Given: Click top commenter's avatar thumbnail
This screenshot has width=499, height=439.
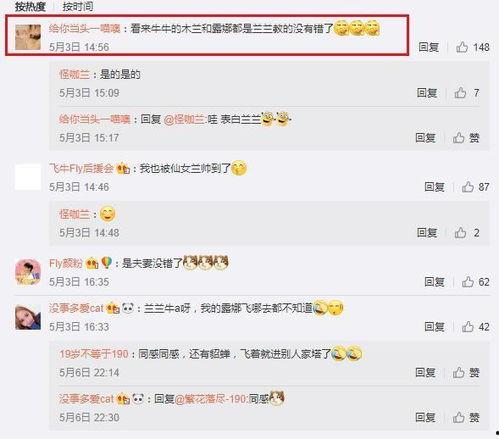Looking at the screenshot, I should coord(28,37).
